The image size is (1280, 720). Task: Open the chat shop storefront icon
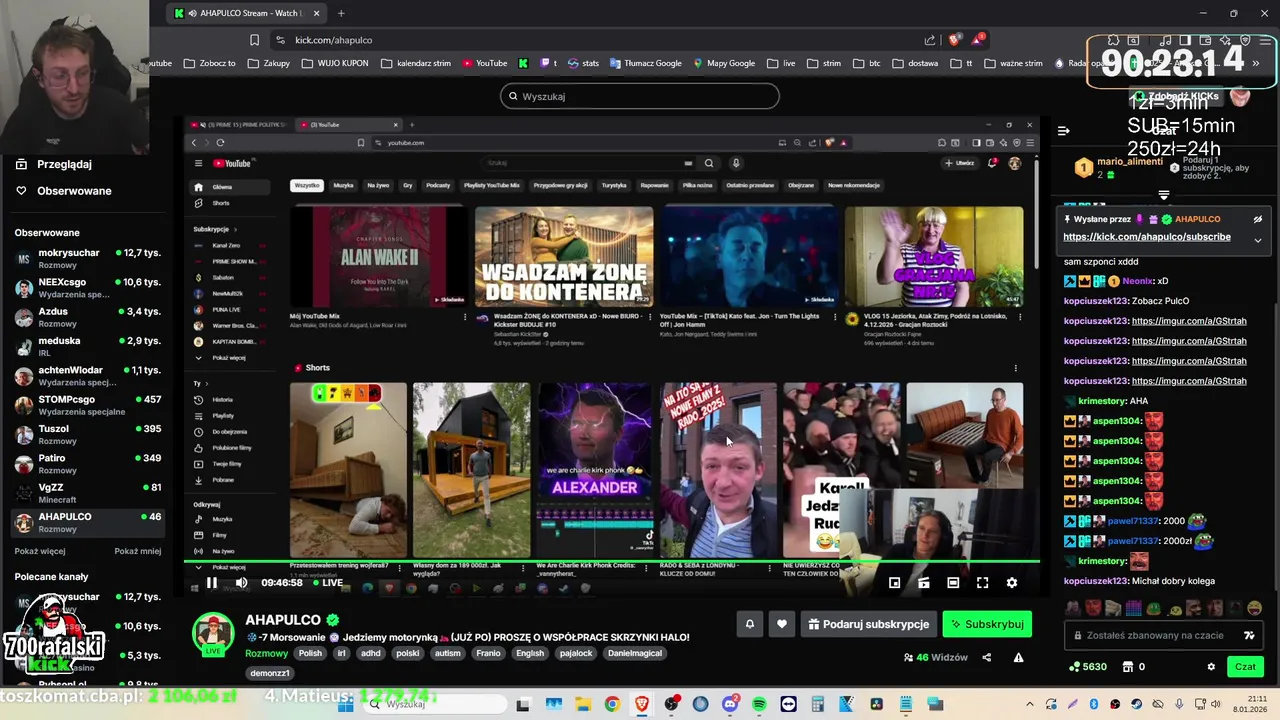click(1127, 667)
